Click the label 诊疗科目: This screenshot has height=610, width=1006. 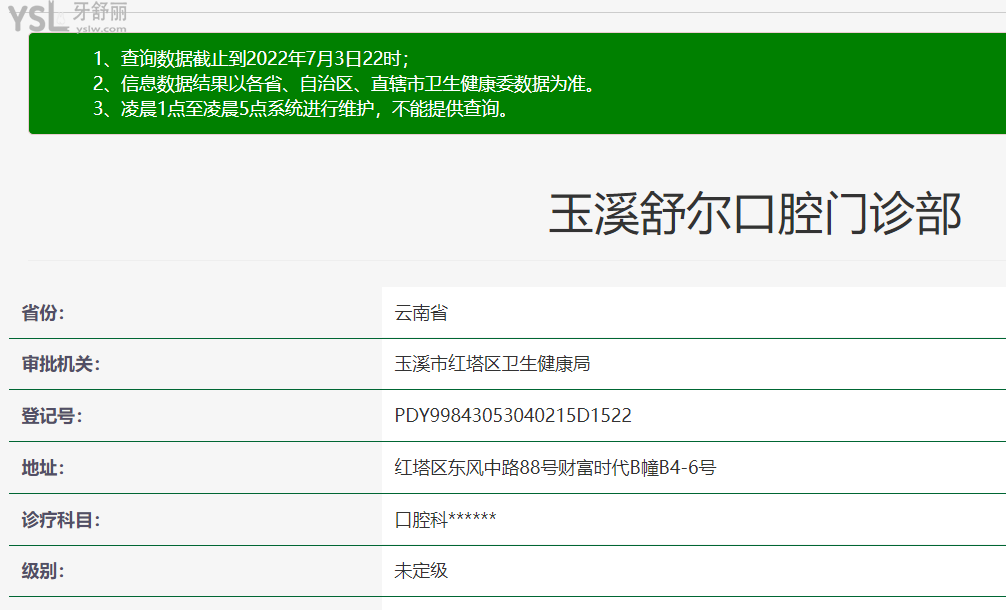point(61,520)
